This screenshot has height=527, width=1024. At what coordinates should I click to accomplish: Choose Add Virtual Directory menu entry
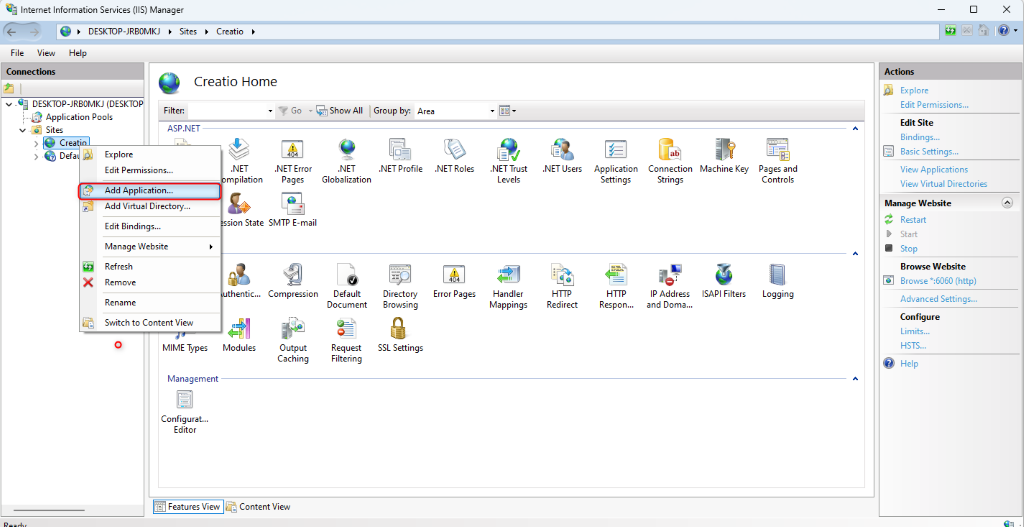pyautogui.click(x=150, y=206)
